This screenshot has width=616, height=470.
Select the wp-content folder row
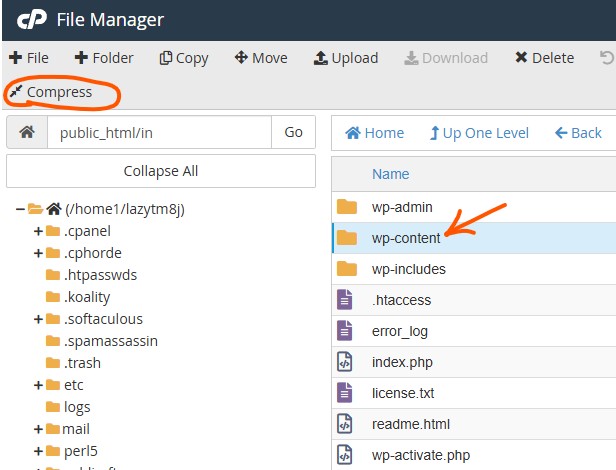tap(408, 238)
